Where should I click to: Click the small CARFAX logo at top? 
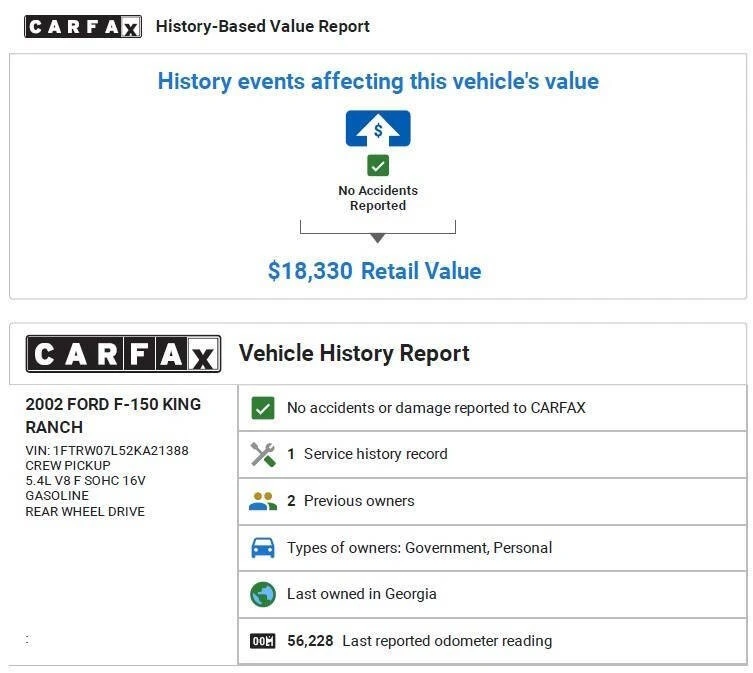coord(83,26)
